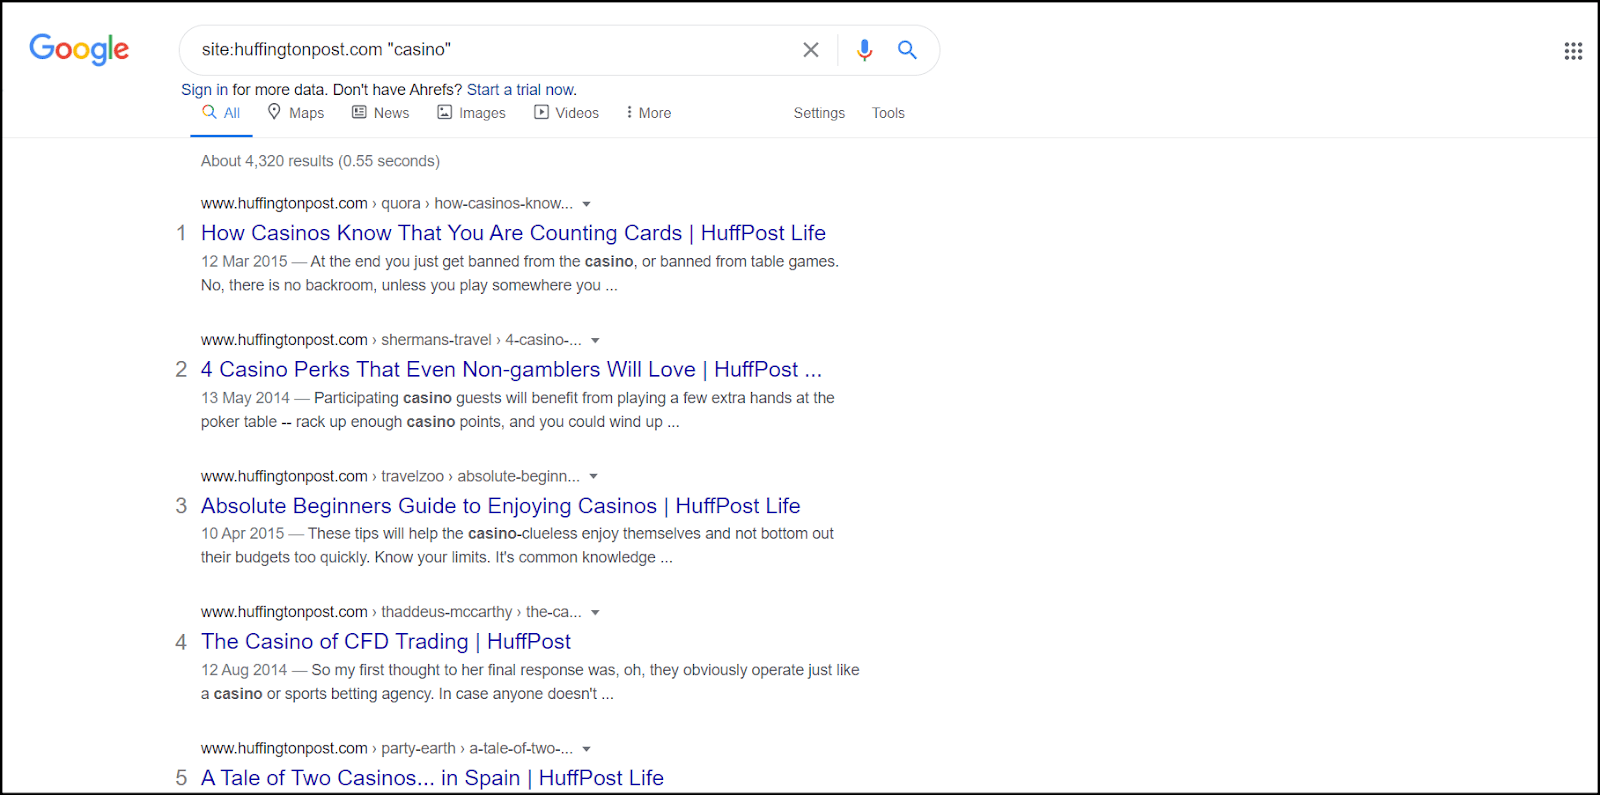The image size is (1600, 795).
Task: Expand dropdown arrow beside how-casinos-know URL
Action: (x=587, y=204)
